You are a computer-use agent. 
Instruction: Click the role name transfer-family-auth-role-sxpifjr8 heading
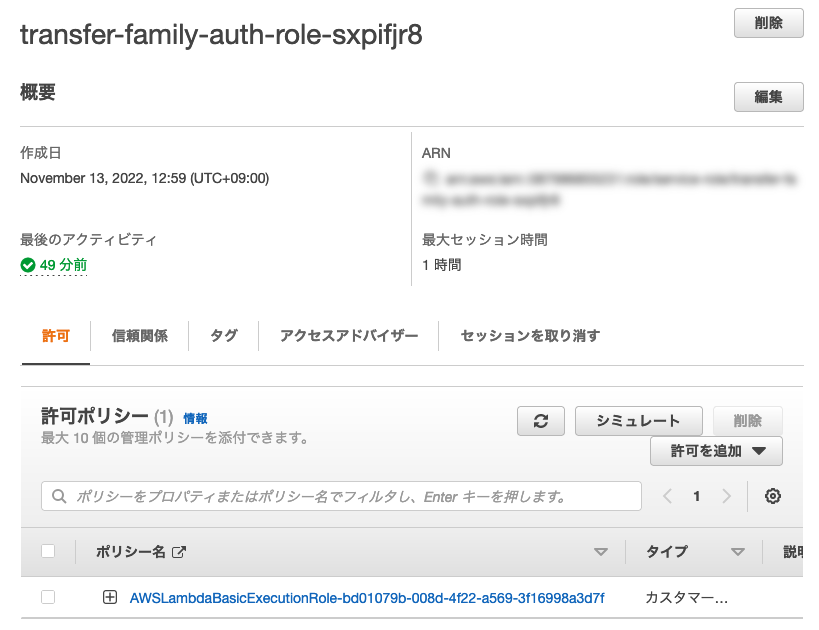coord(221,35)
